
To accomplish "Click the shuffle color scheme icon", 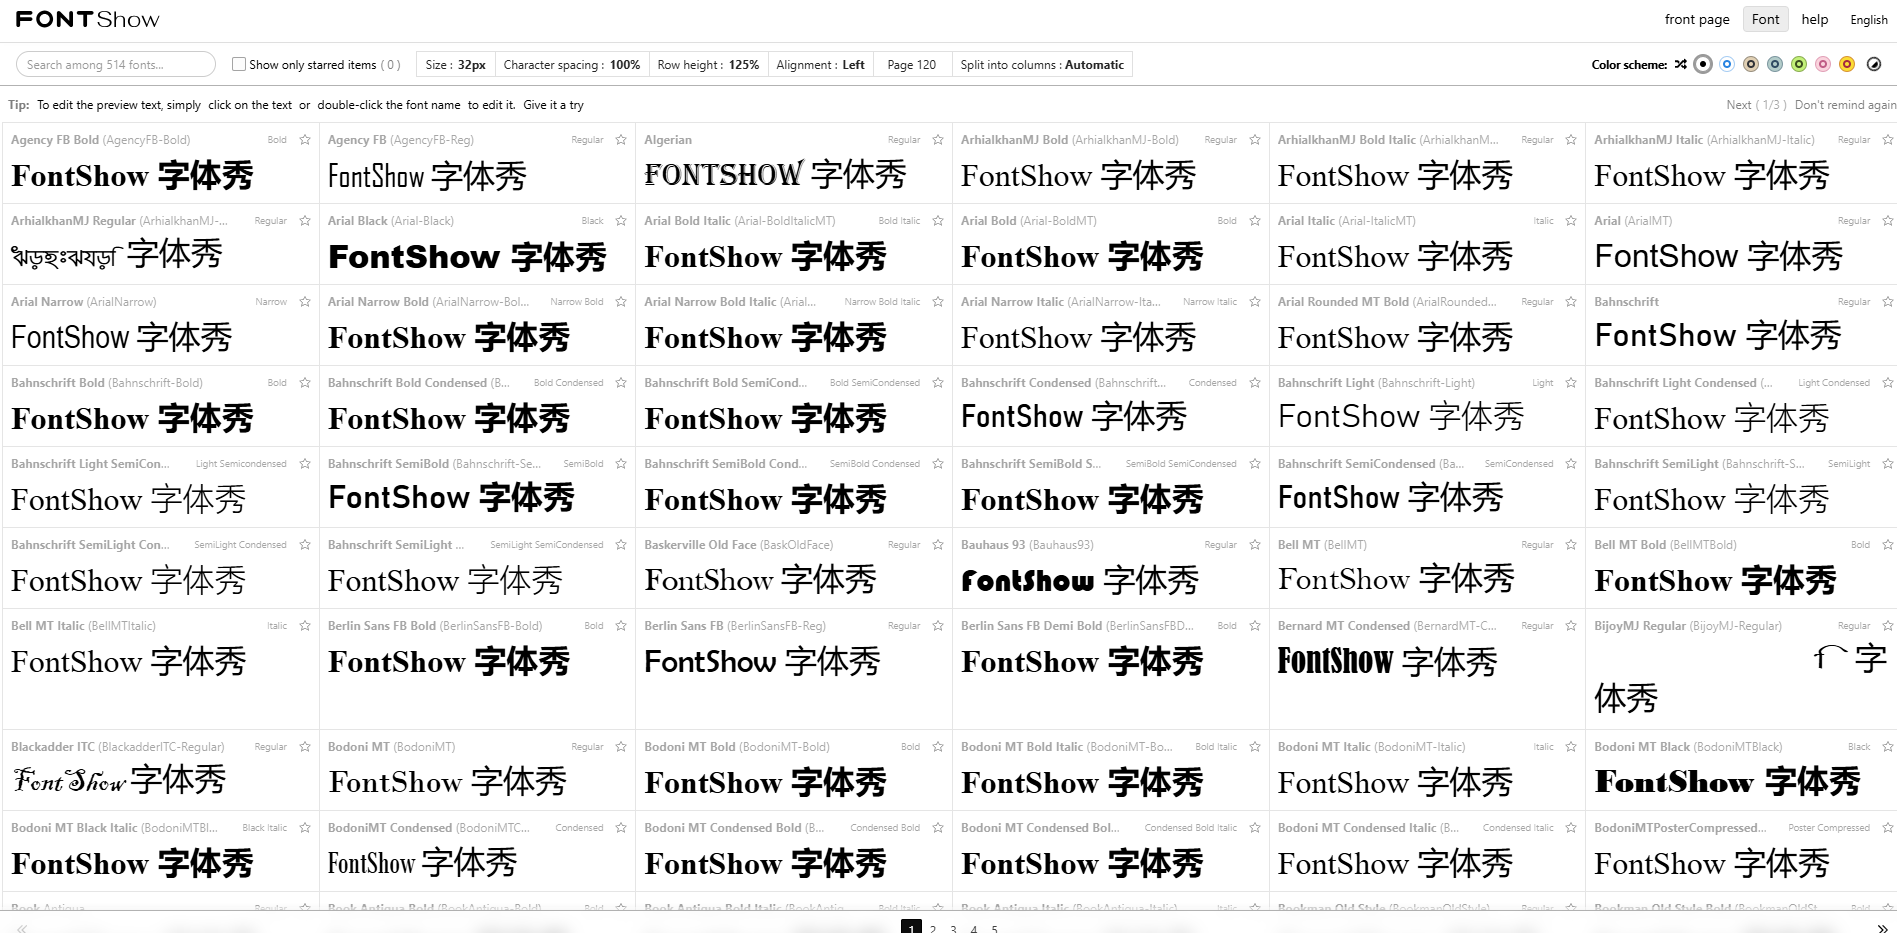I will point(1681,64).
